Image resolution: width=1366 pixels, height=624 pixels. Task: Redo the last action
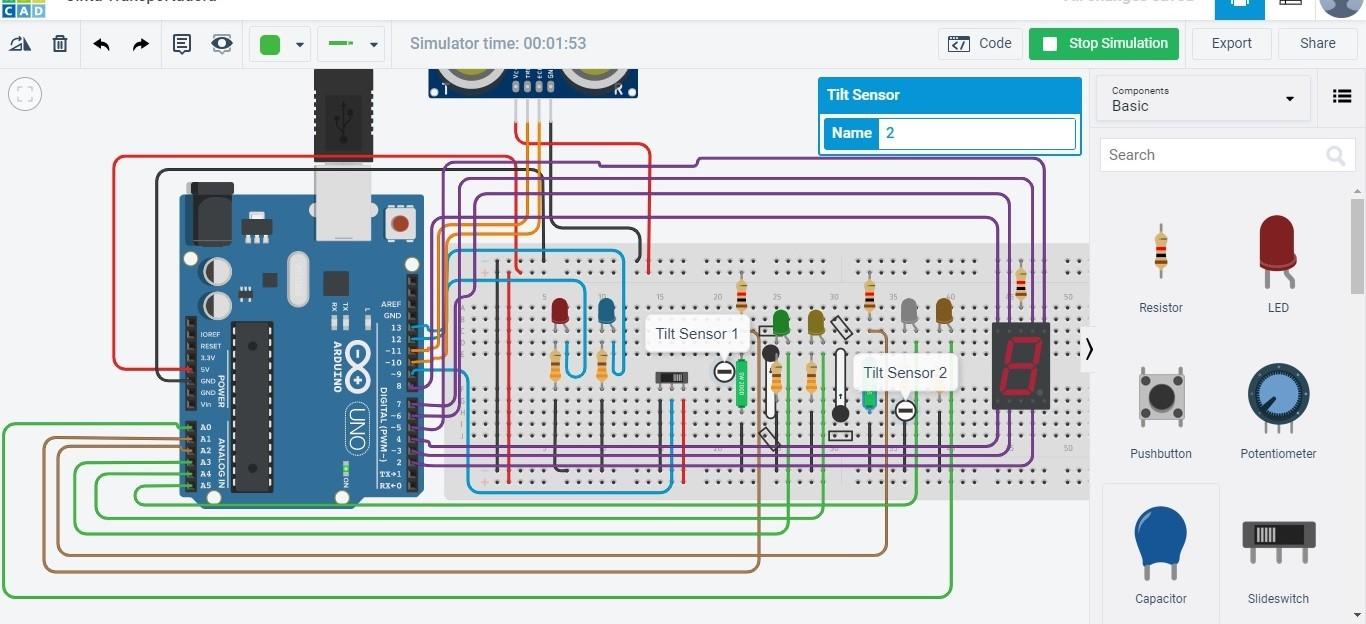pyautogui.click(x=139, y=43)
